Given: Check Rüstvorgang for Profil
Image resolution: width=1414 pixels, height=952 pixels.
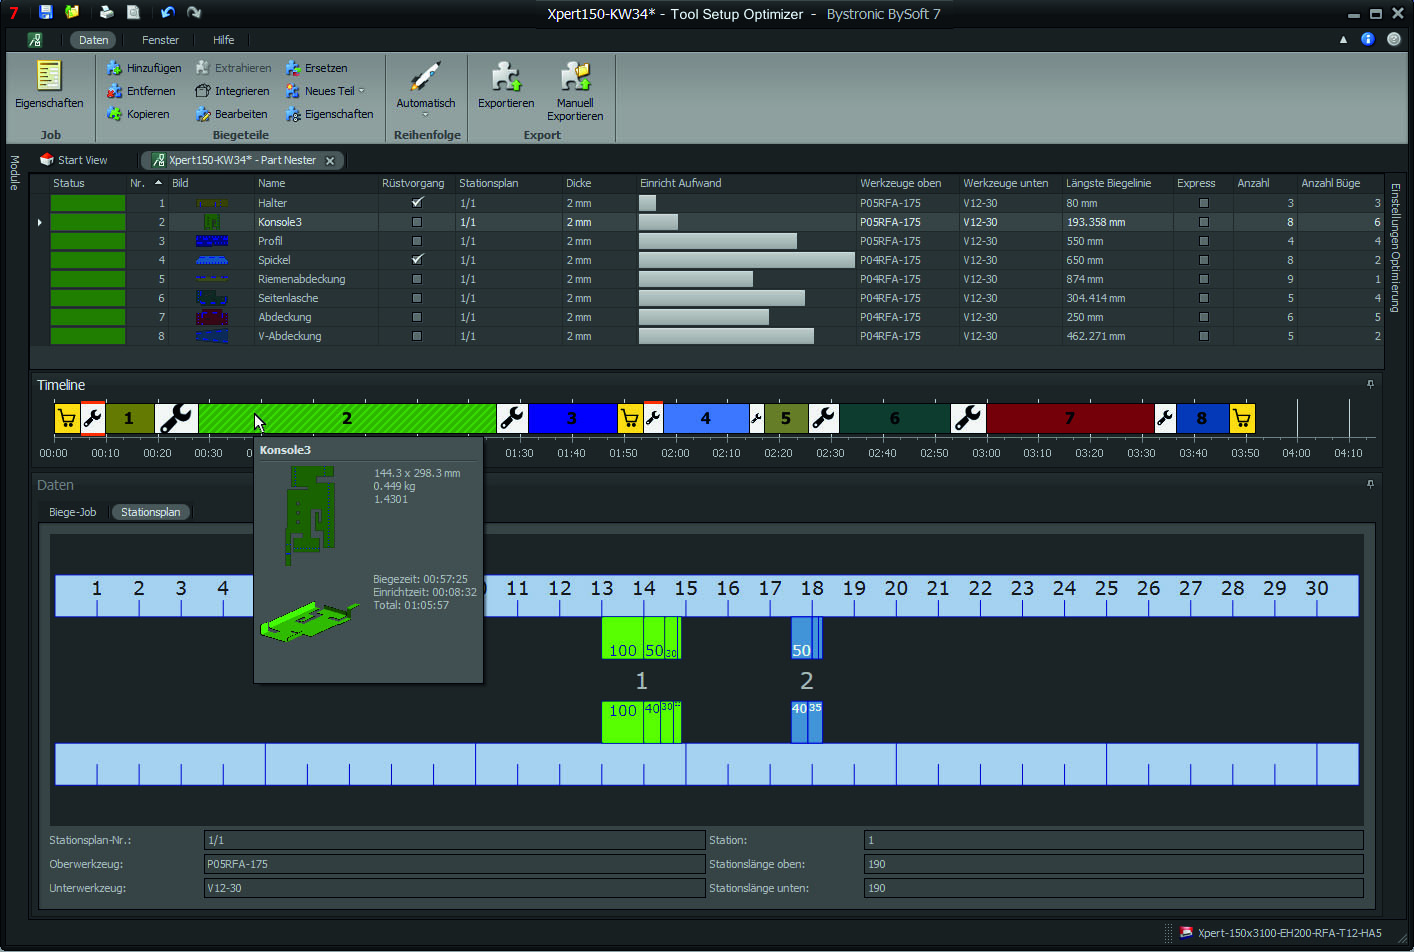Looking at the screenshot, I should click(417, 241).
